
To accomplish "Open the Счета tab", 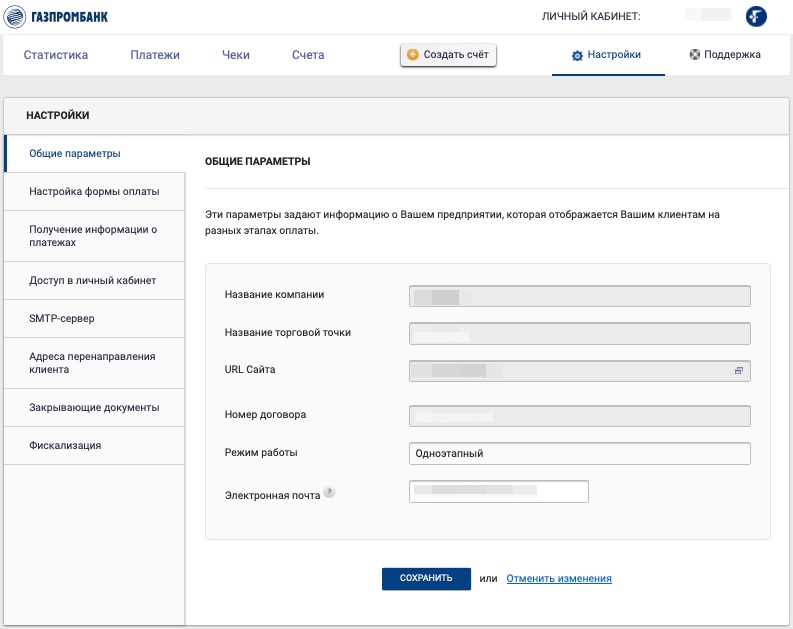I will (x=308, y=55).
